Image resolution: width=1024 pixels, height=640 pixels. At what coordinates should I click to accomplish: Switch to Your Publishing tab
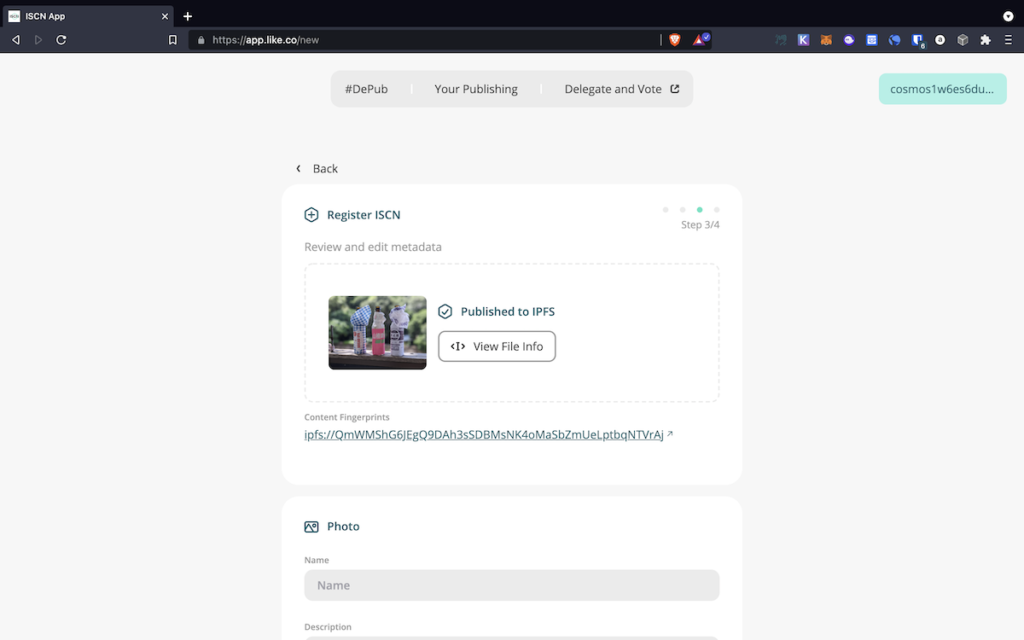(x=476, y=89)
